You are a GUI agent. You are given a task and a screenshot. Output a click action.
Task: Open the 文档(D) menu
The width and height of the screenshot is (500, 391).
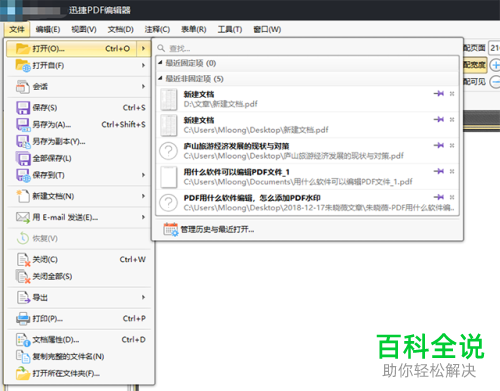tap(121, 29)
